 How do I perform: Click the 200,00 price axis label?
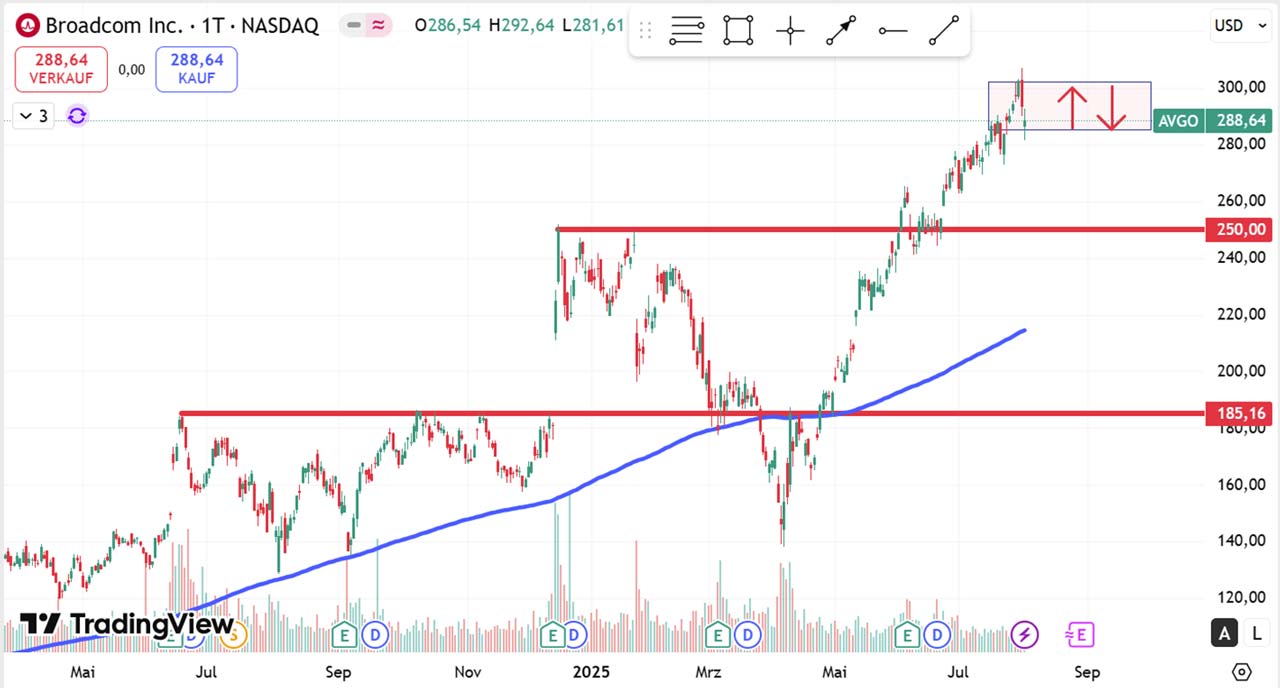(1241, 371)
